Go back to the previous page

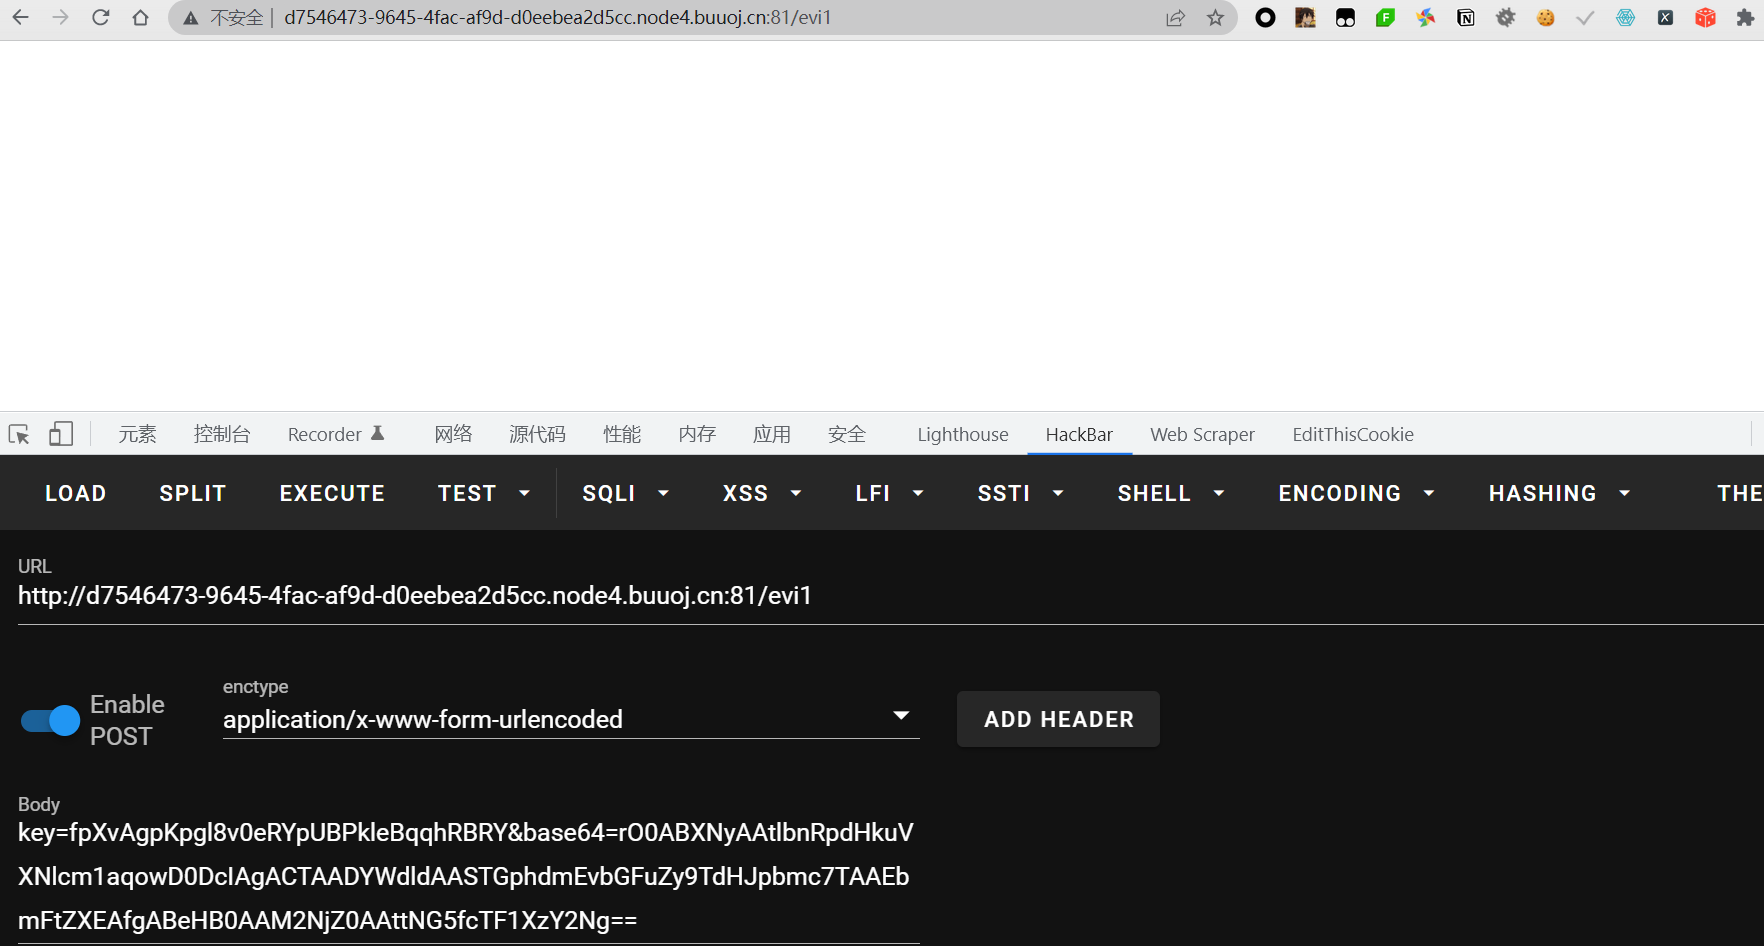[x=20, y=17]
